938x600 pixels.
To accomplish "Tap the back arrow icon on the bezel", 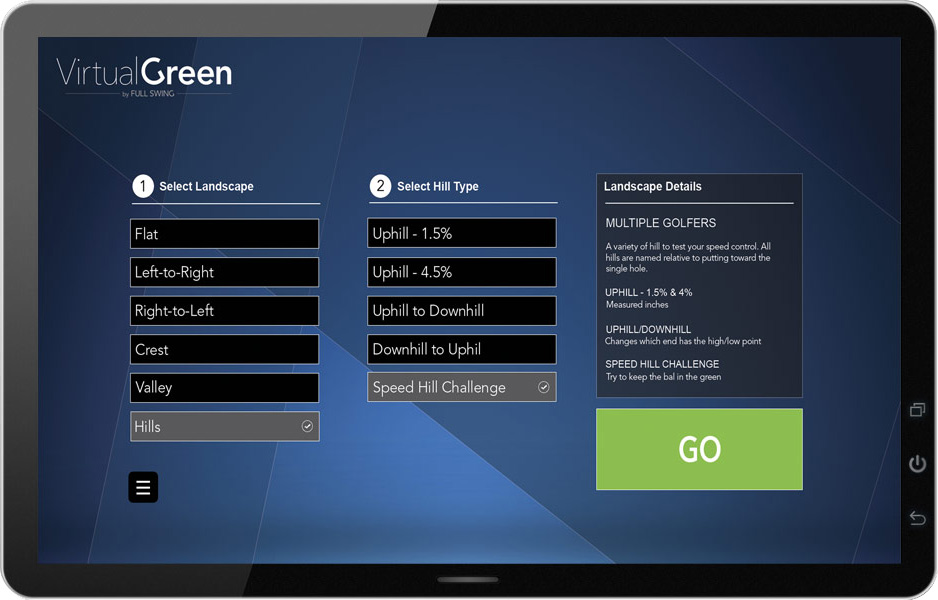I will (x=916, y=517).
